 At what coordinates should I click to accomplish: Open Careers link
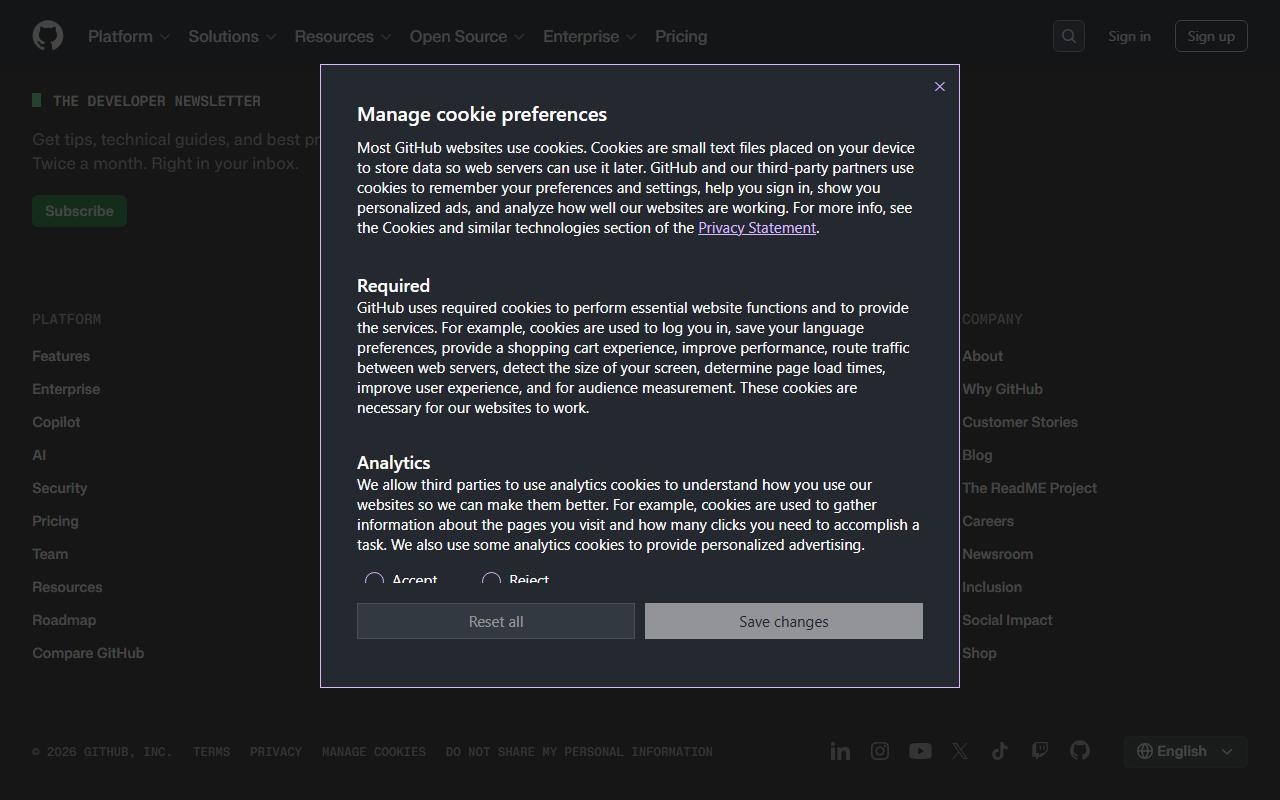coord(988,521)
